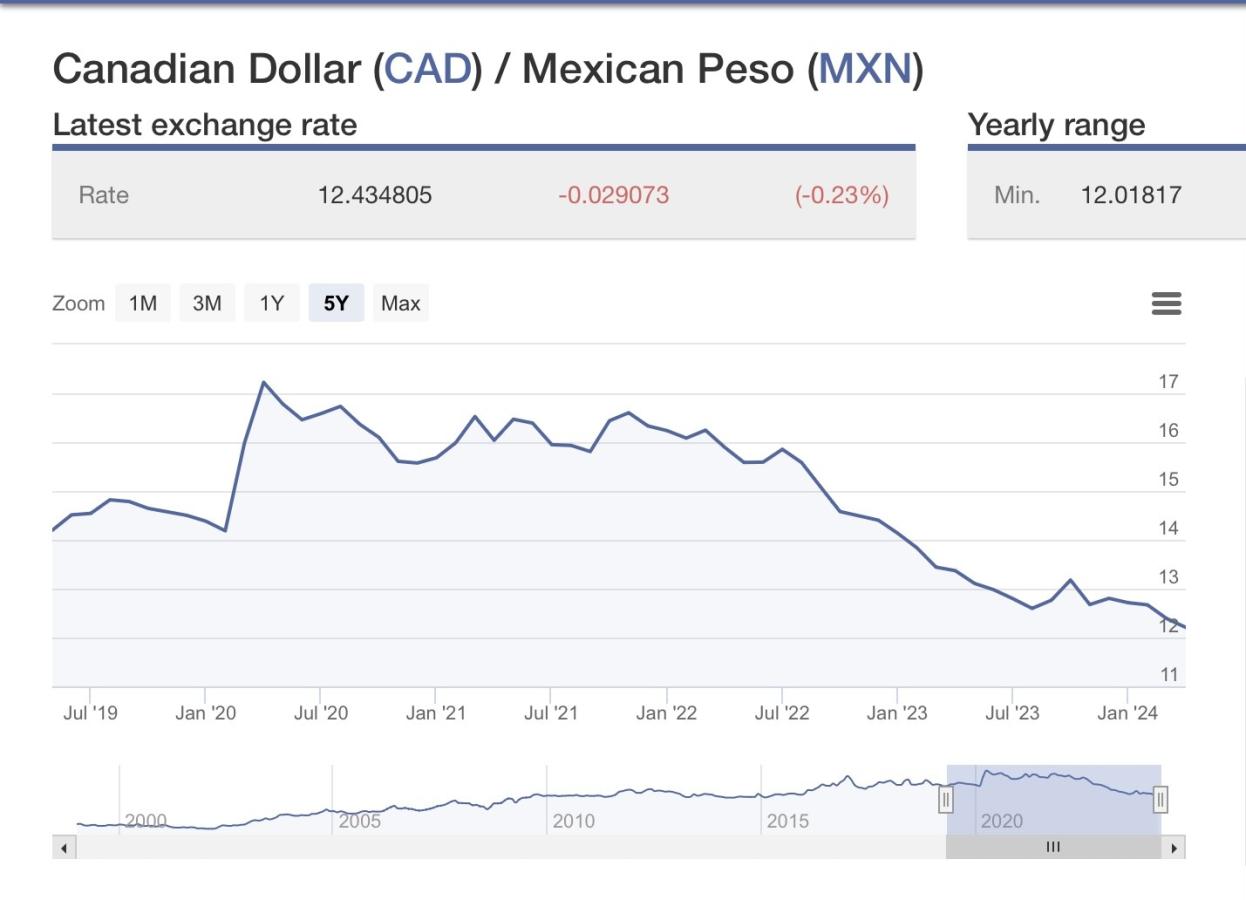
Task: Click the right navigator range handle
Action: (1161, 799)
